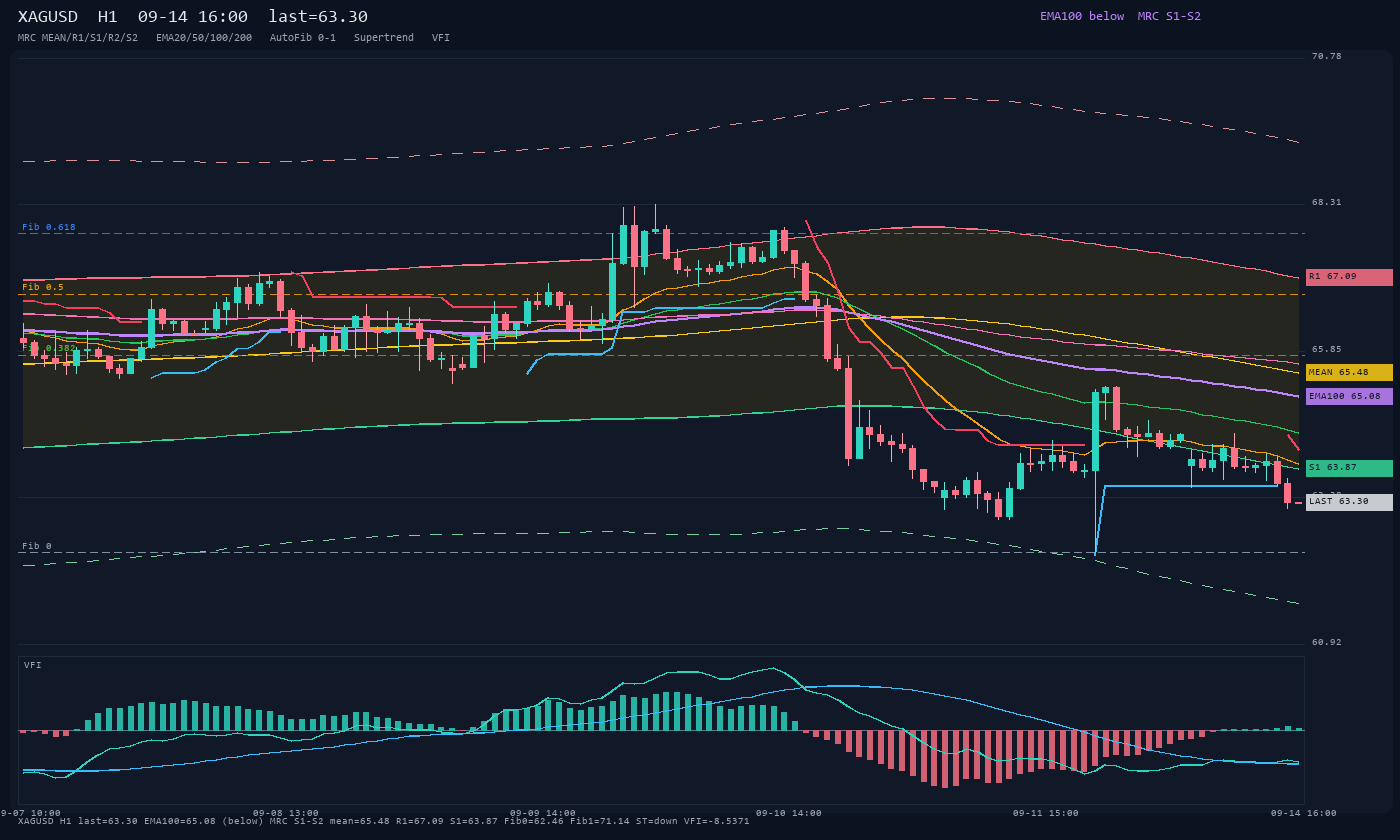Click the "Fib 0" level label
This screenshot has height=840, width=1400.
pos(37,546)
